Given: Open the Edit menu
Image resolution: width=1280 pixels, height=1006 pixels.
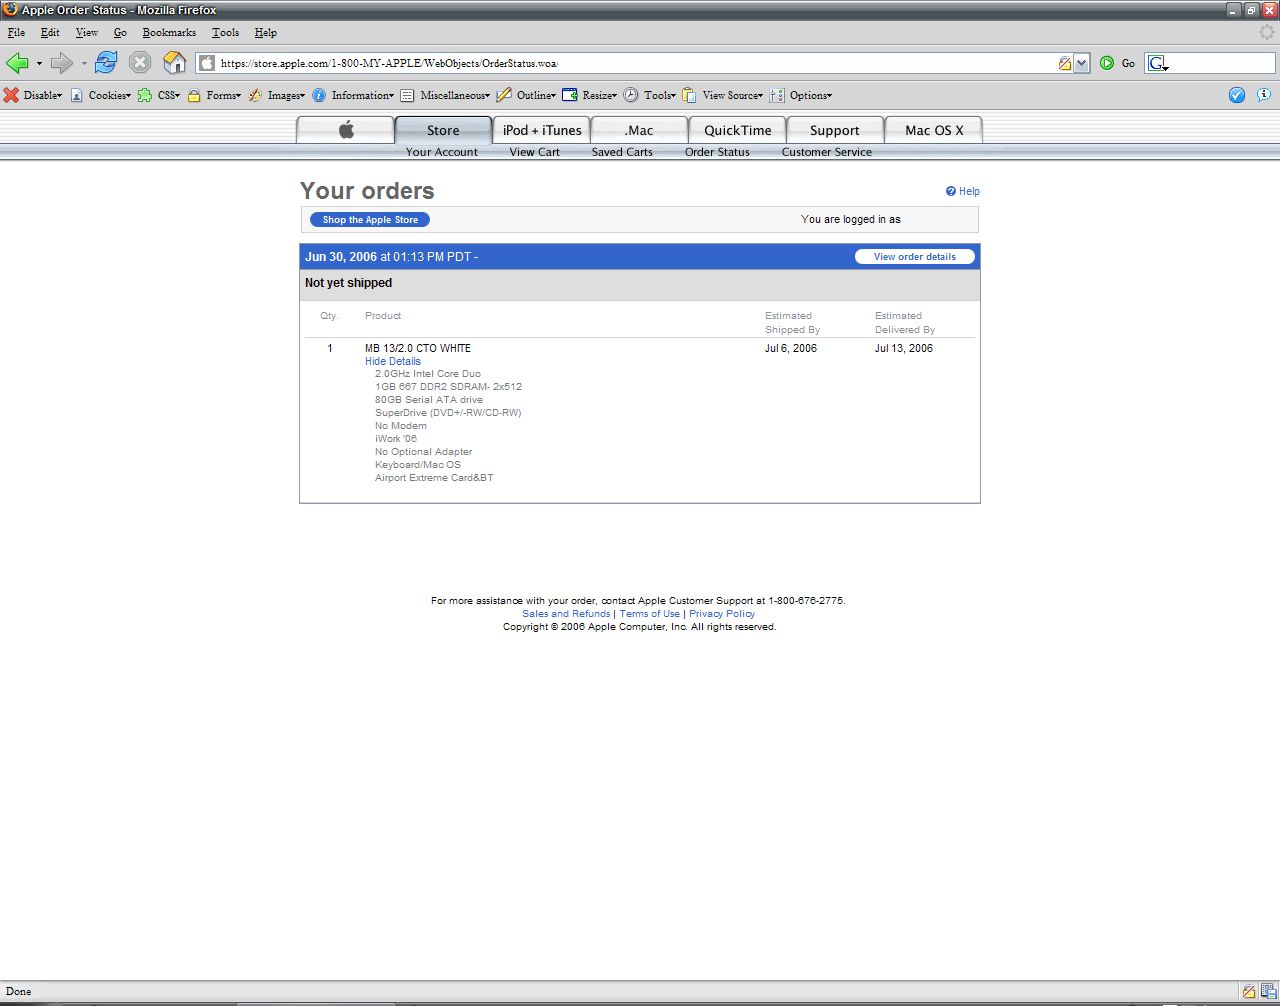Looking at the screenshot, I should tap(50, 32).
